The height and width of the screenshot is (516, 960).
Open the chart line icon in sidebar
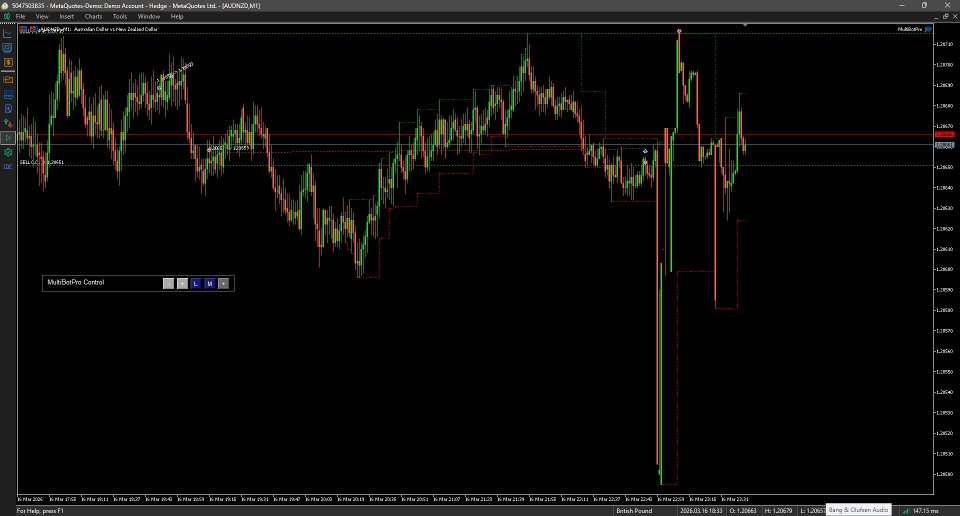[8, 33]
